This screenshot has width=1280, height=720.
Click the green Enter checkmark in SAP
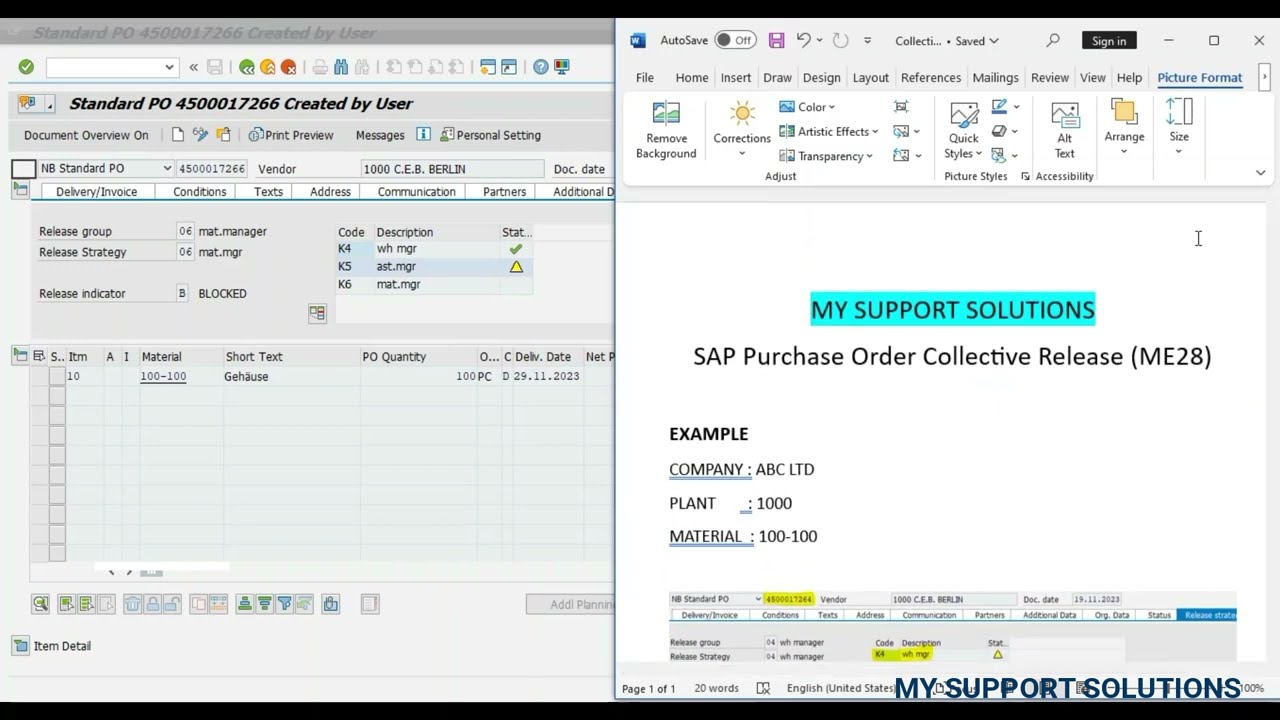tap(26, 67)
